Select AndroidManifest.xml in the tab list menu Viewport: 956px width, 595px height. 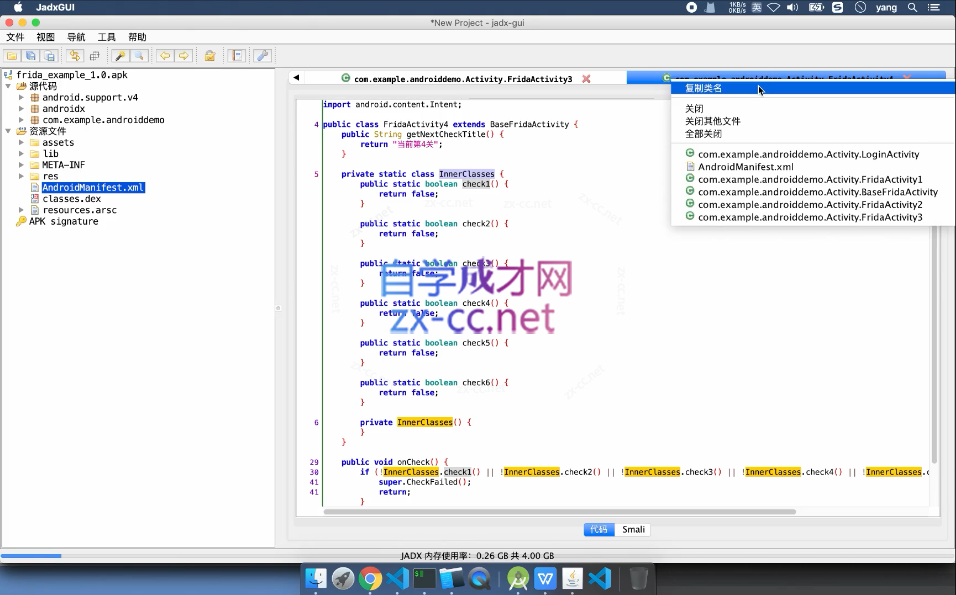click(x=813, y=166)
